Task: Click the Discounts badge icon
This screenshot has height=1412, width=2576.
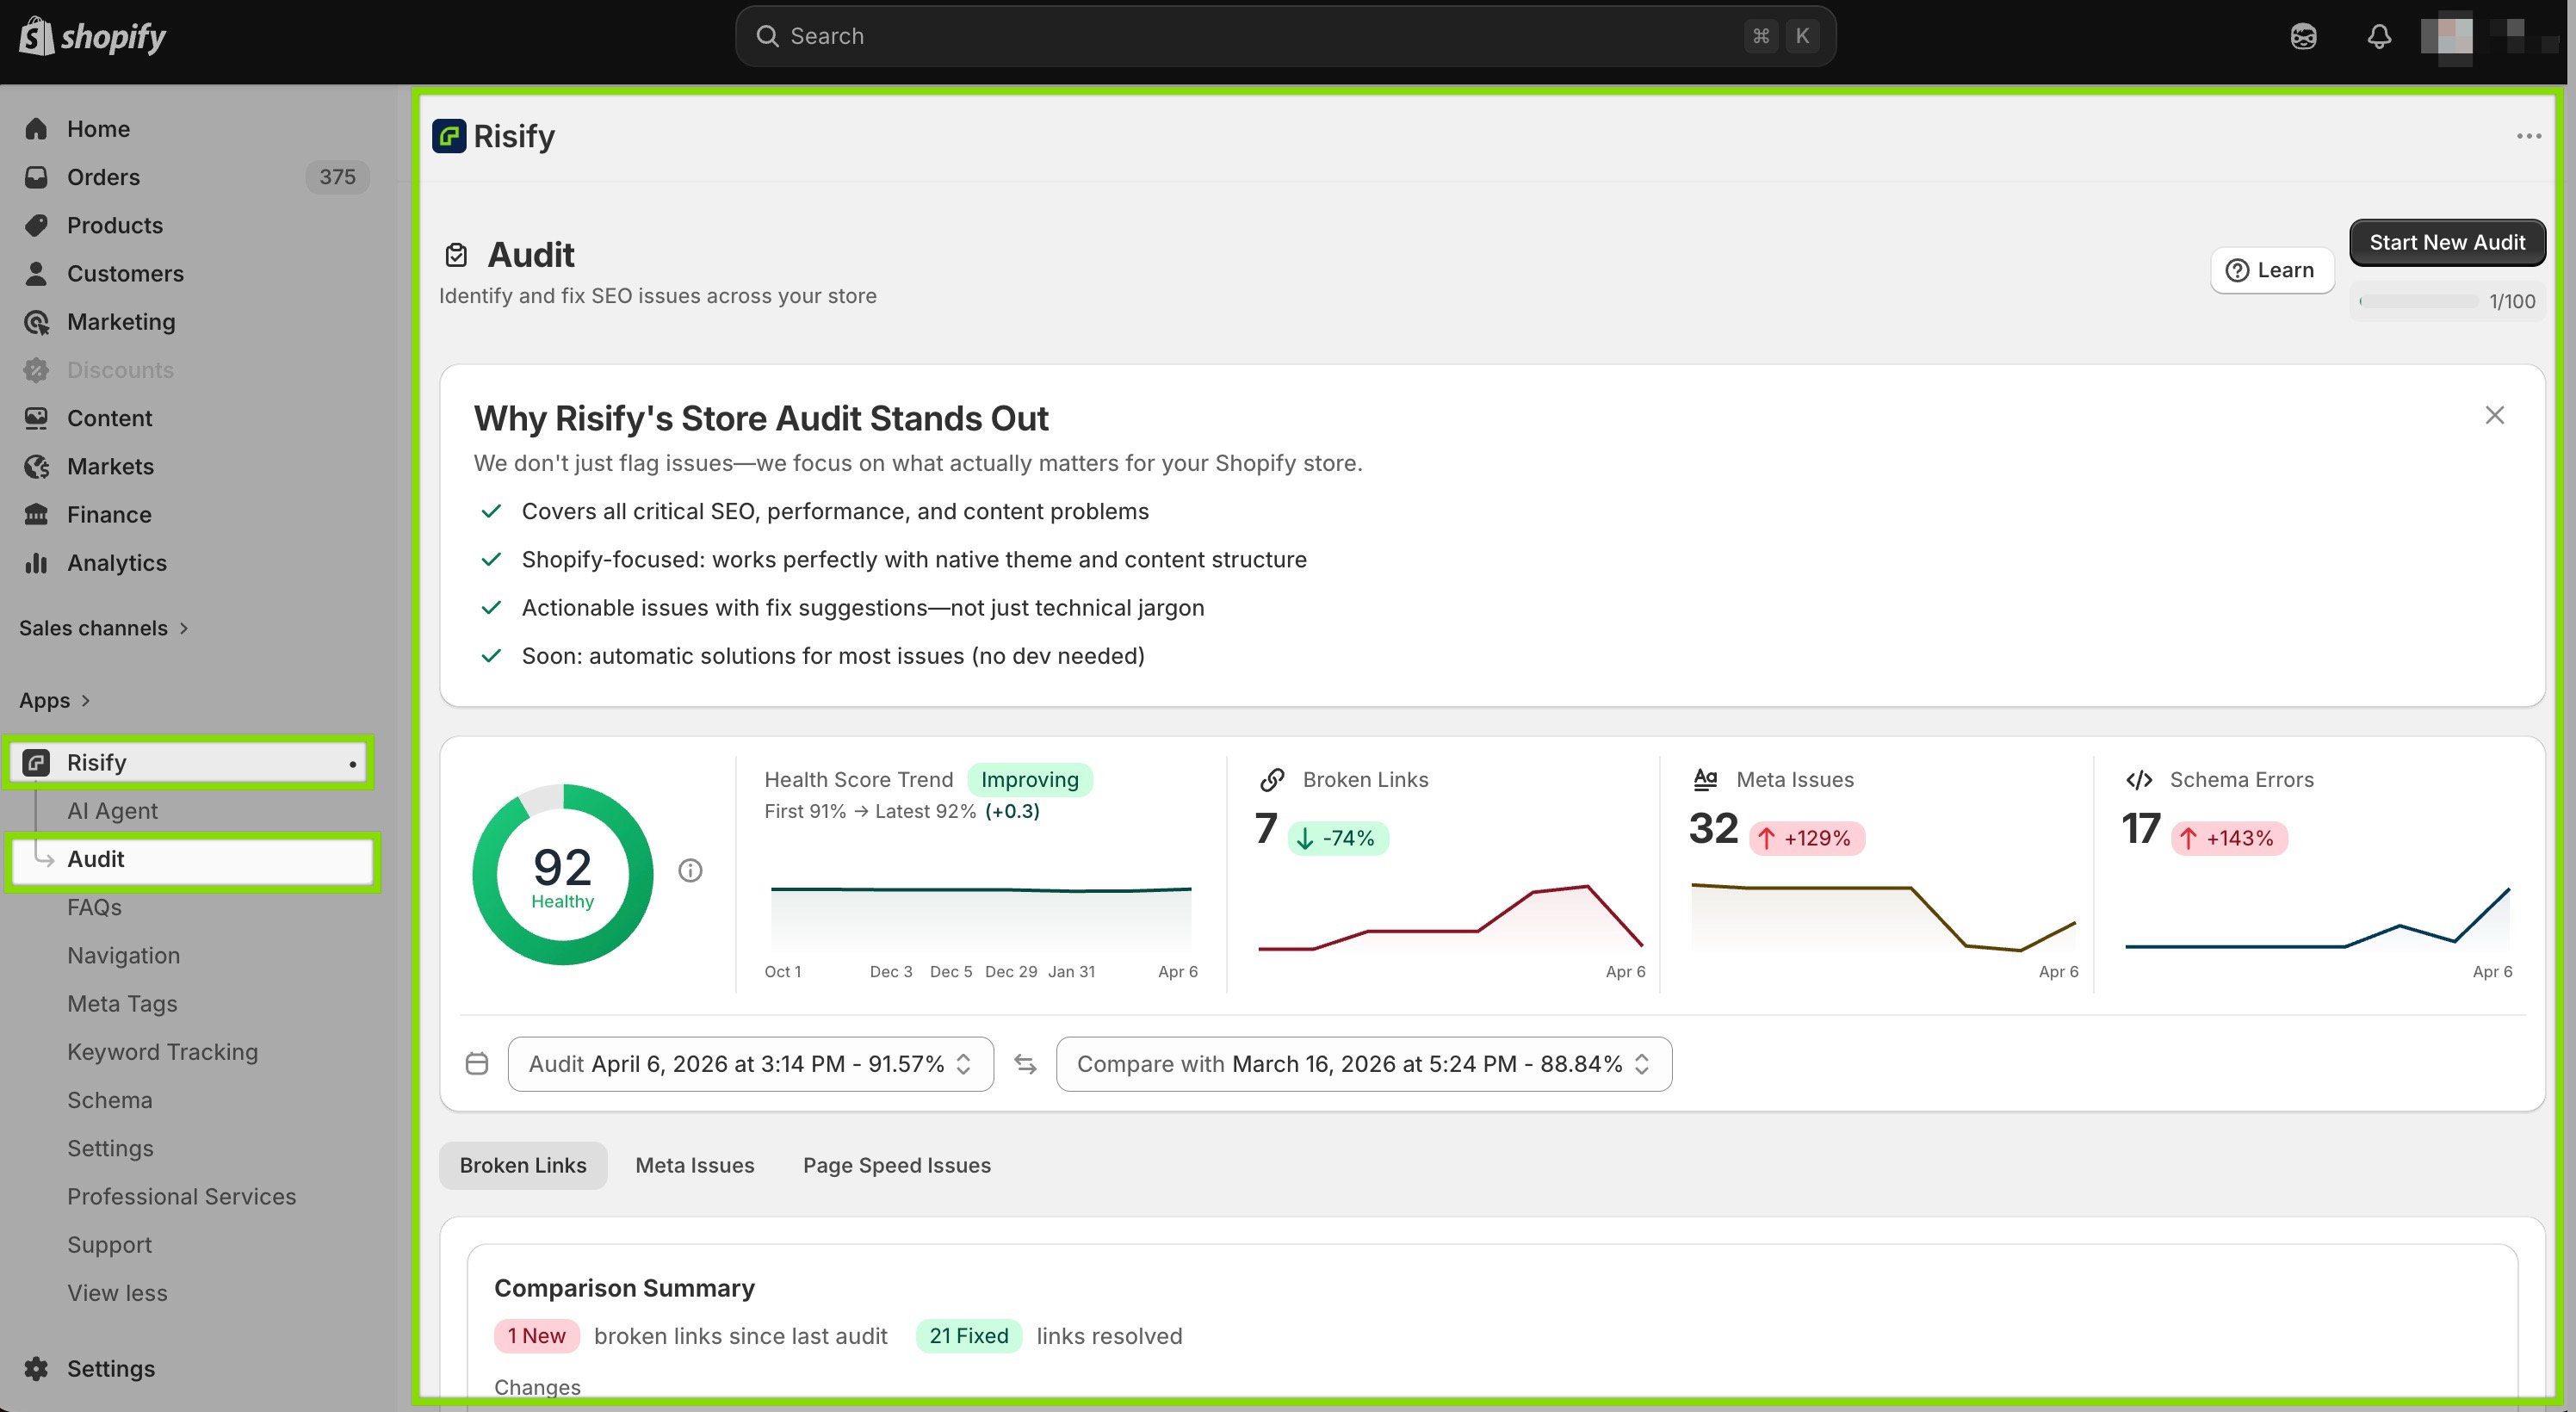Action: coord(36,370)
